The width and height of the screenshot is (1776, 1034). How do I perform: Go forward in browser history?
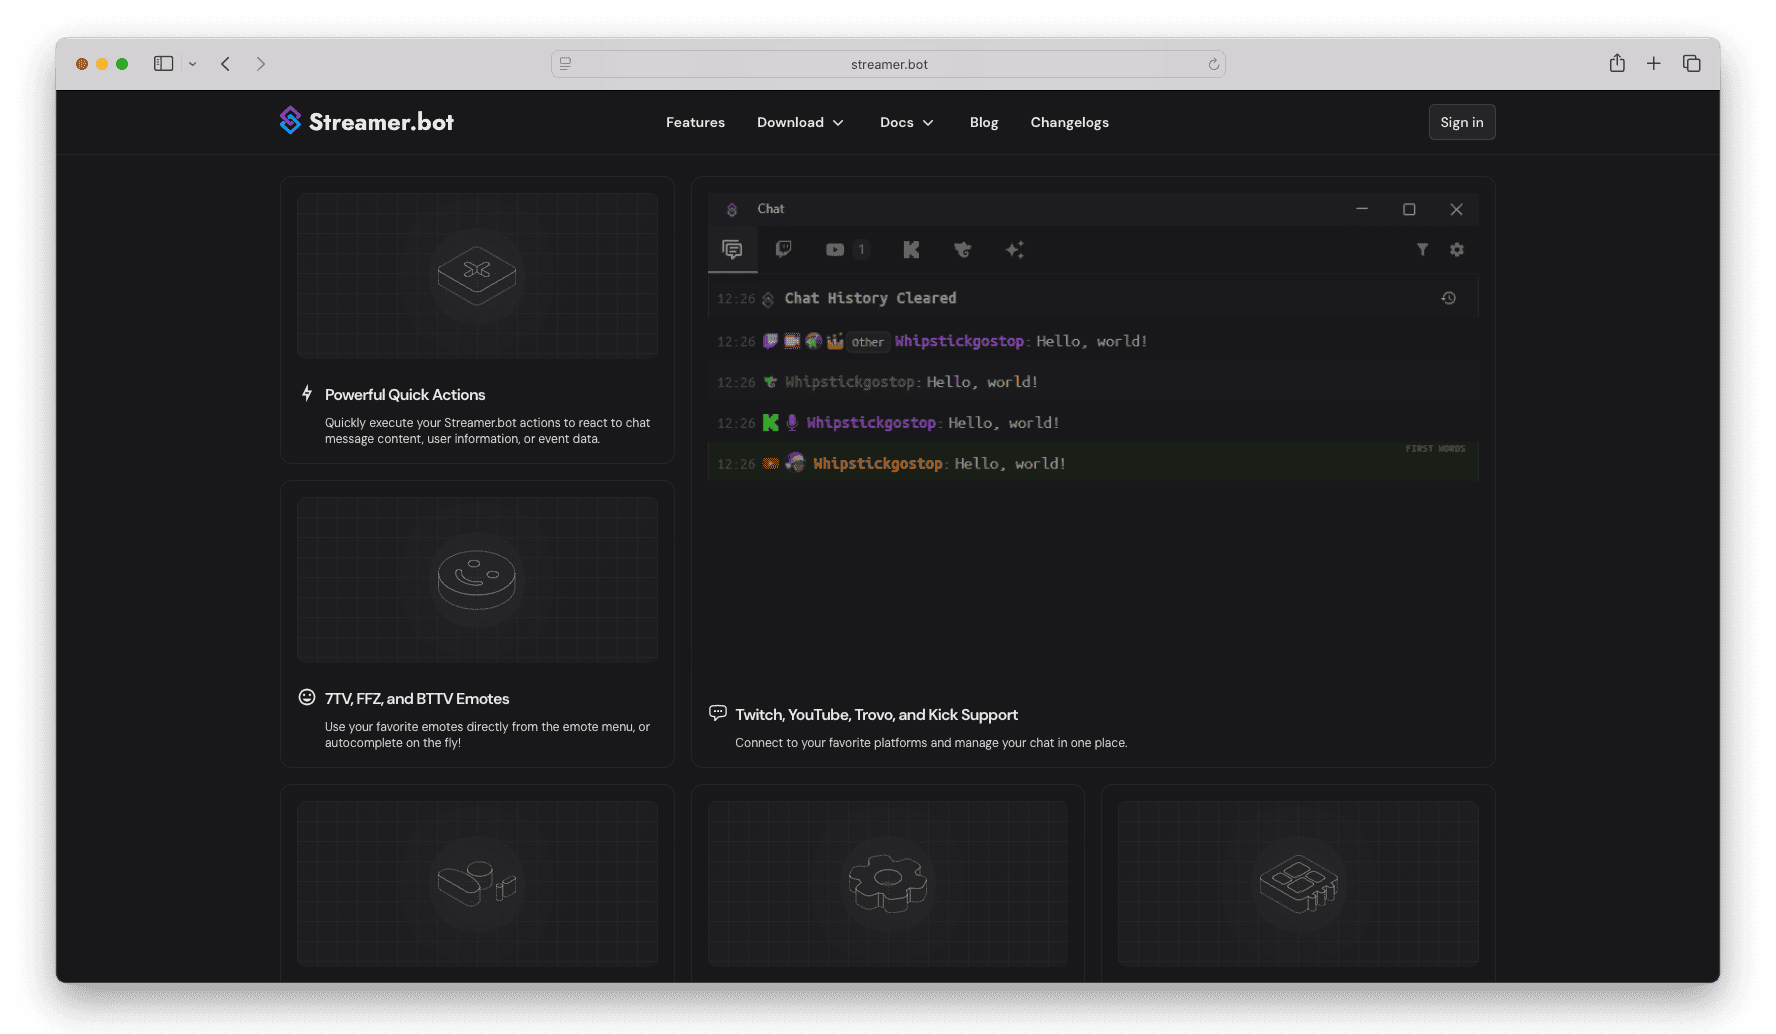click(x=261, y=64)
